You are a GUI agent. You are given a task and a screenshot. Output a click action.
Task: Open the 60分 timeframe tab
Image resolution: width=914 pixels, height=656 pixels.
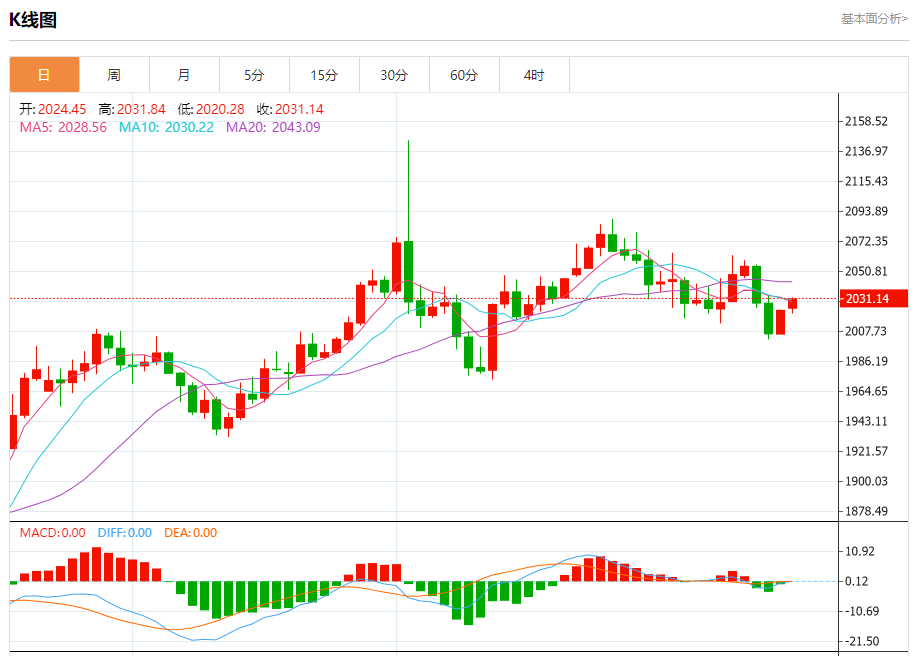point(464,75)
